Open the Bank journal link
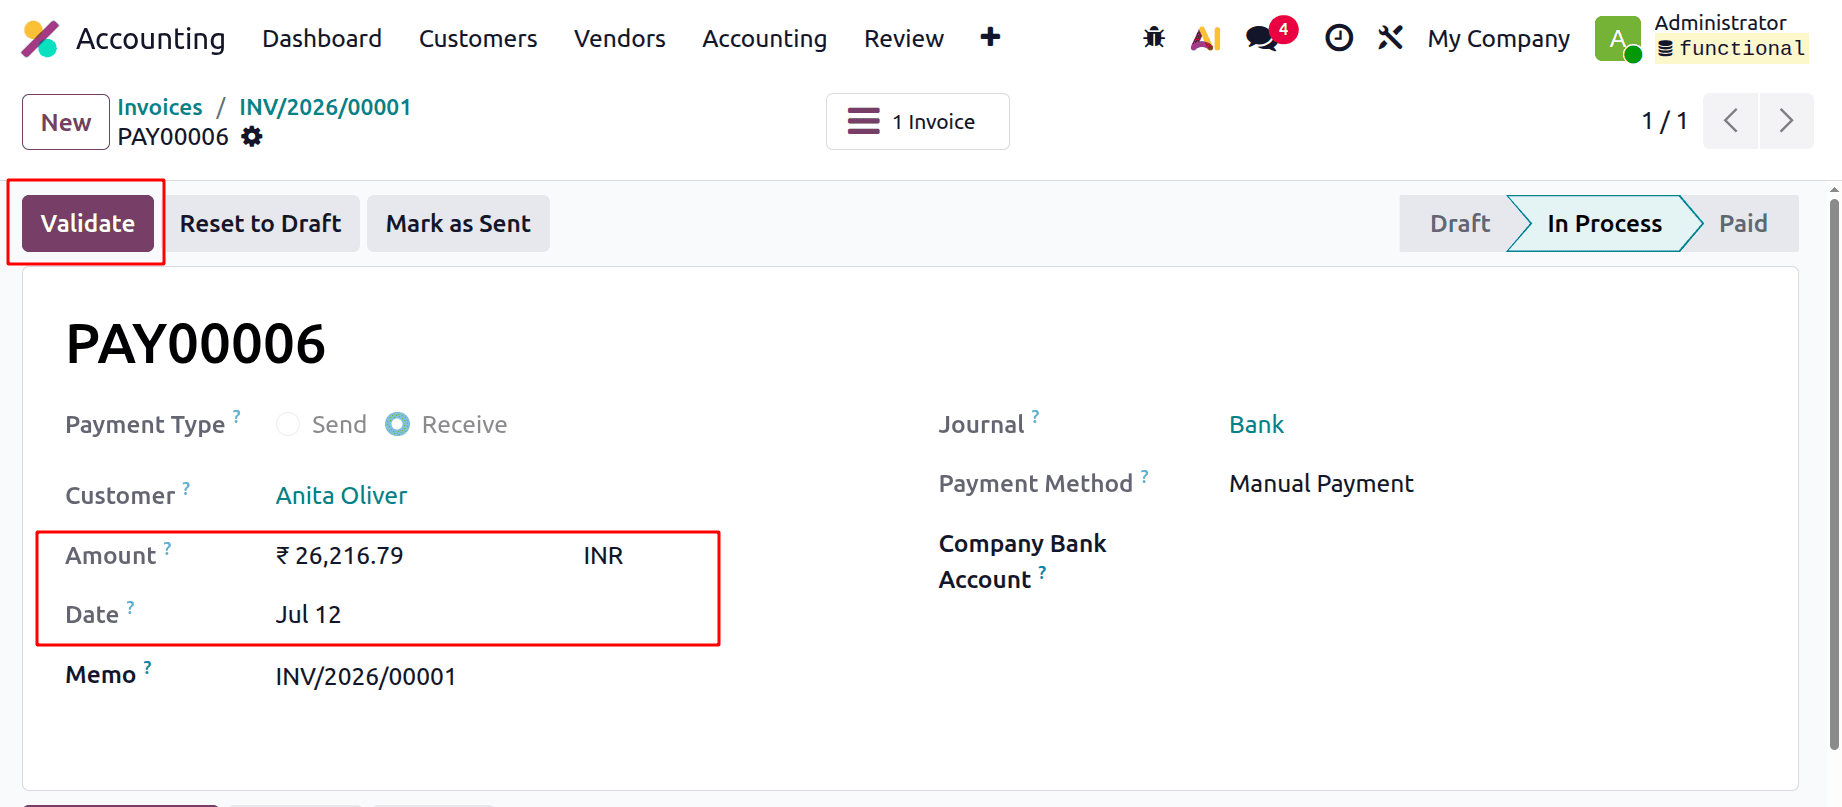The height and width of the screenshot is (807, 1842). (1256, 424)
